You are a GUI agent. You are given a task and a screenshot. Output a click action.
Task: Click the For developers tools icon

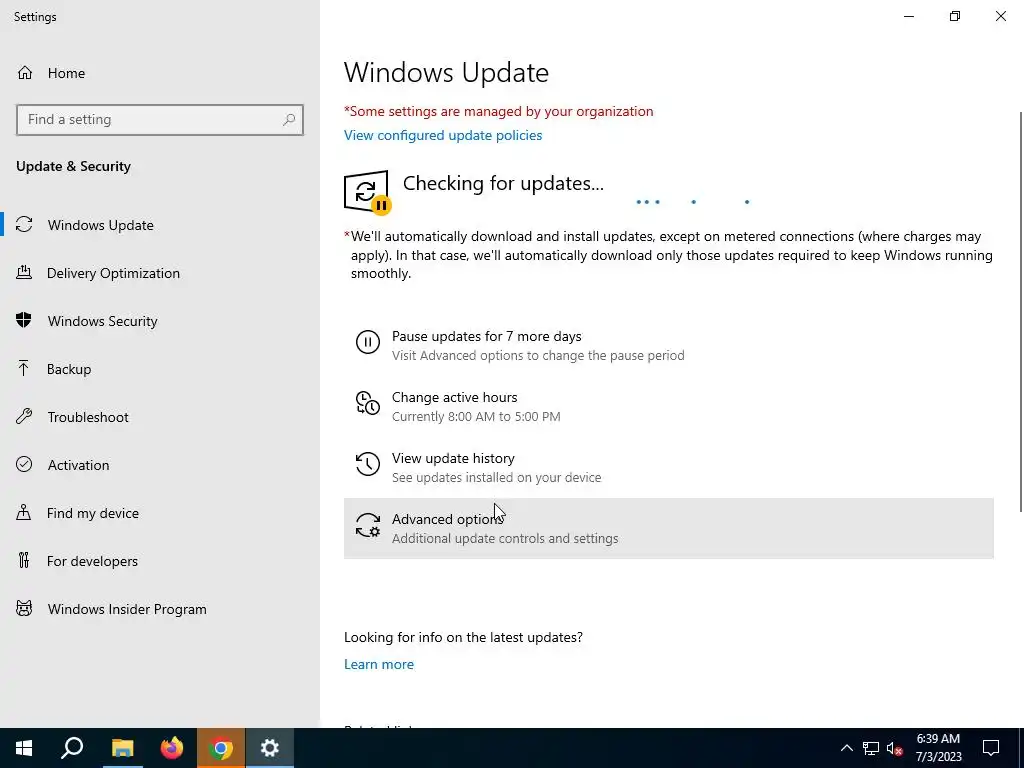click(24, 560)
